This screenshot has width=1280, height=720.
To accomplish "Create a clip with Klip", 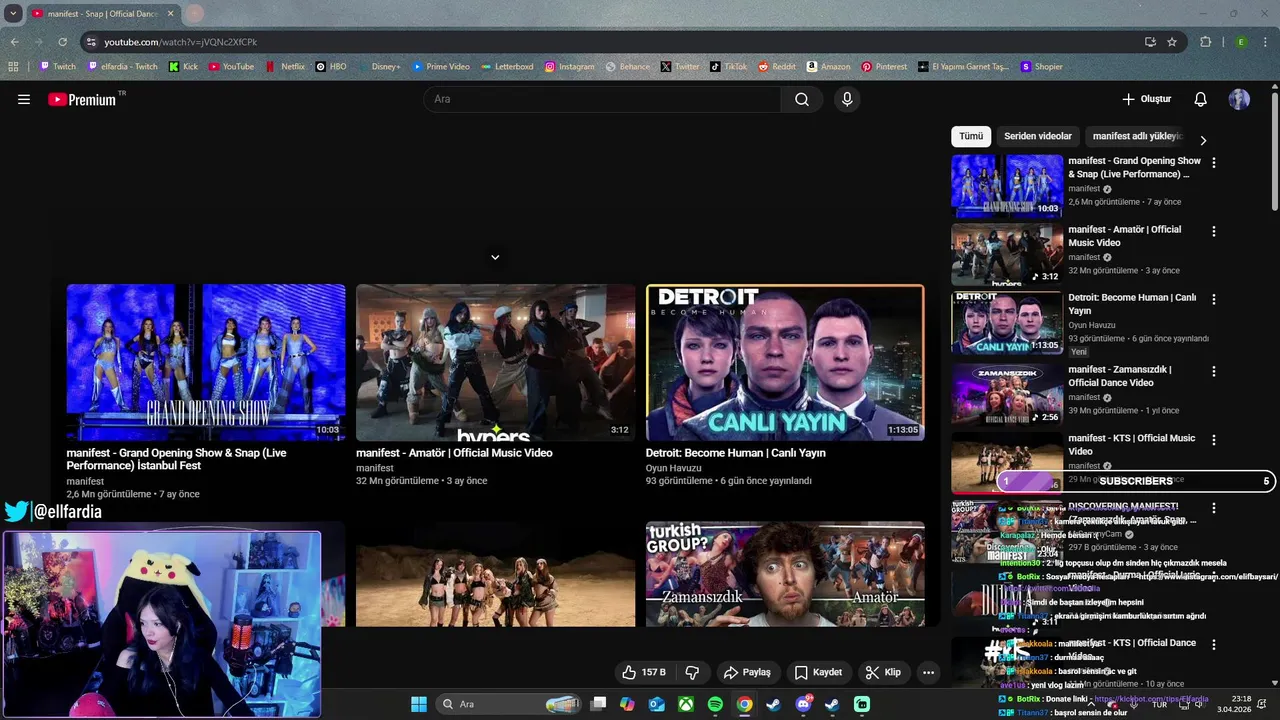I will [883, 672].
